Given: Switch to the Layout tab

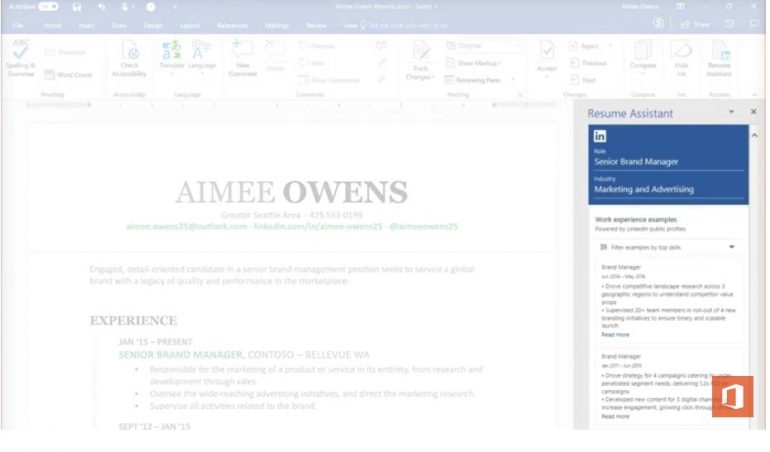Looking at the screenshot, I should pyautogui.click(x=190, y=25).
